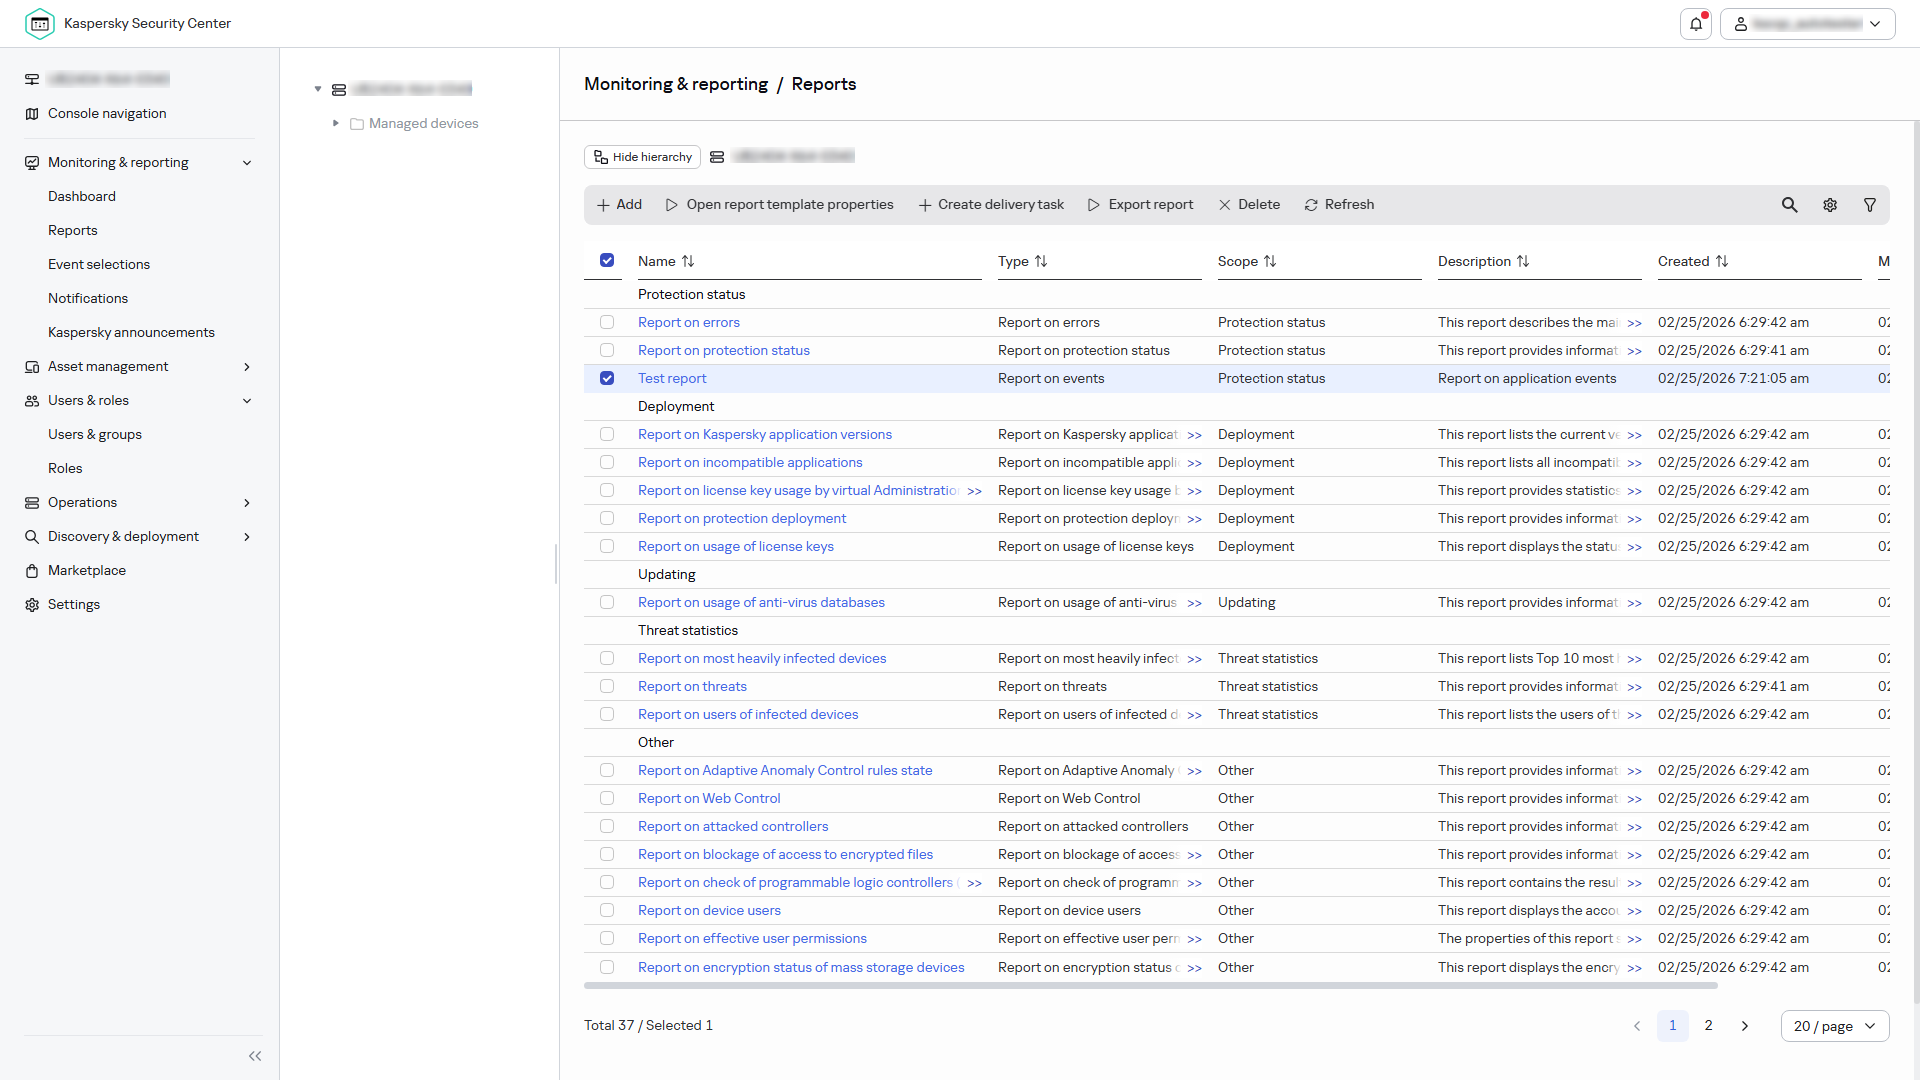Open the 20 / page dropdown
The width and height of the screenshot is (1920, 1080).
pyautogui.click(x=1835, y=1026)
